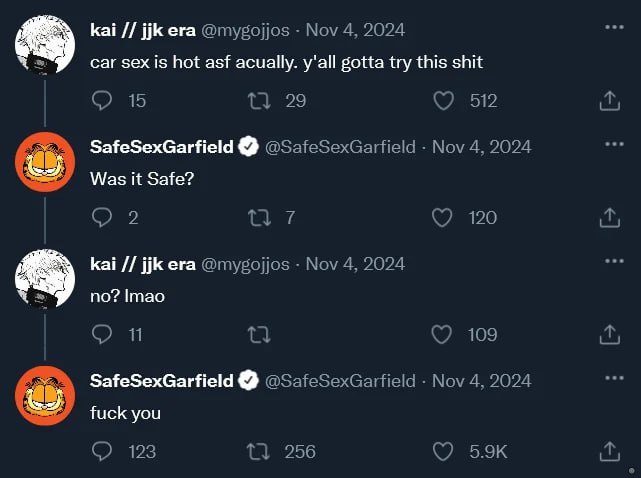The height and width of the screenshot is (478, 641).
Task: Reply to the "no? lmao" tweet
Action: [103, 335]
